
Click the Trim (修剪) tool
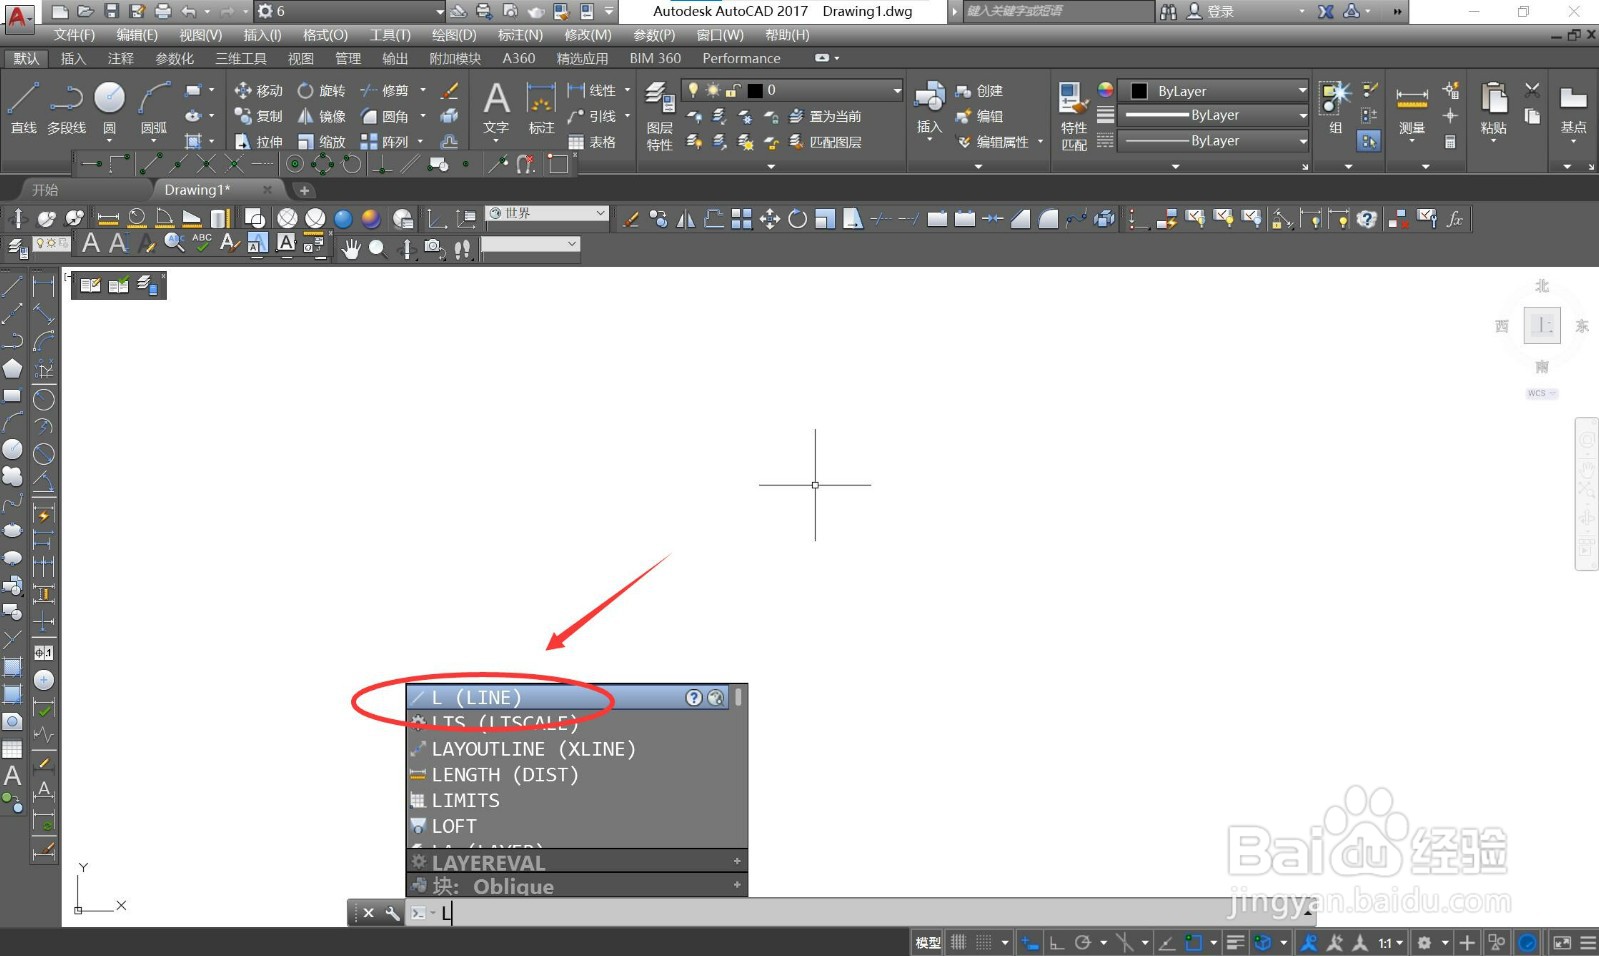tap(384, 90)
